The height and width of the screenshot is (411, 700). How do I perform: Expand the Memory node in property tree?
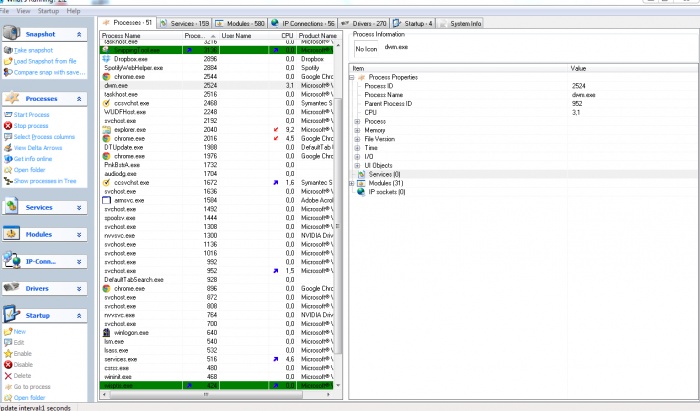[357, 130]
